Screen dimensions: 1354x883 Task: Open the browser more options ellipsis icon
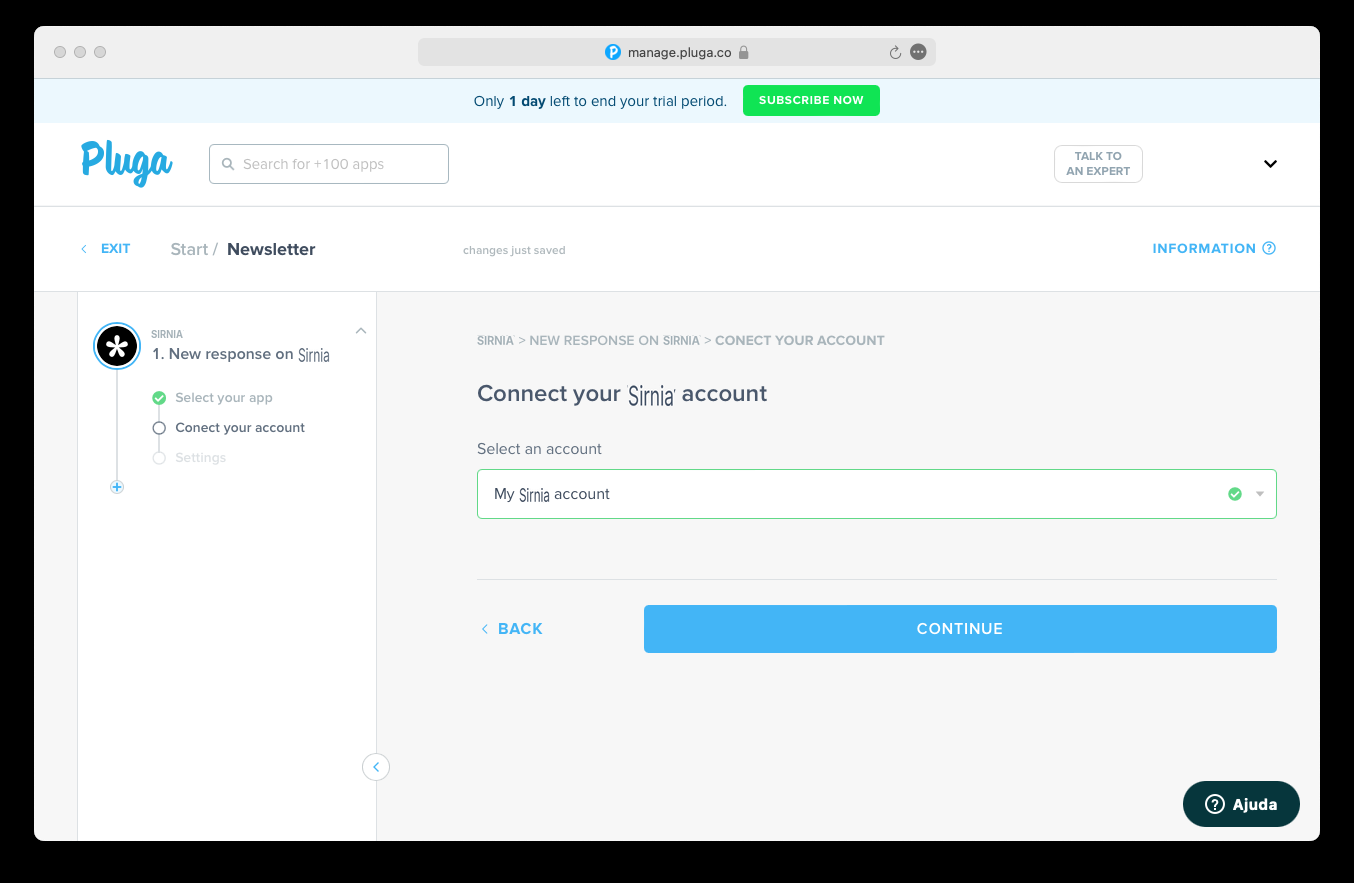click(x=918, y=52)
